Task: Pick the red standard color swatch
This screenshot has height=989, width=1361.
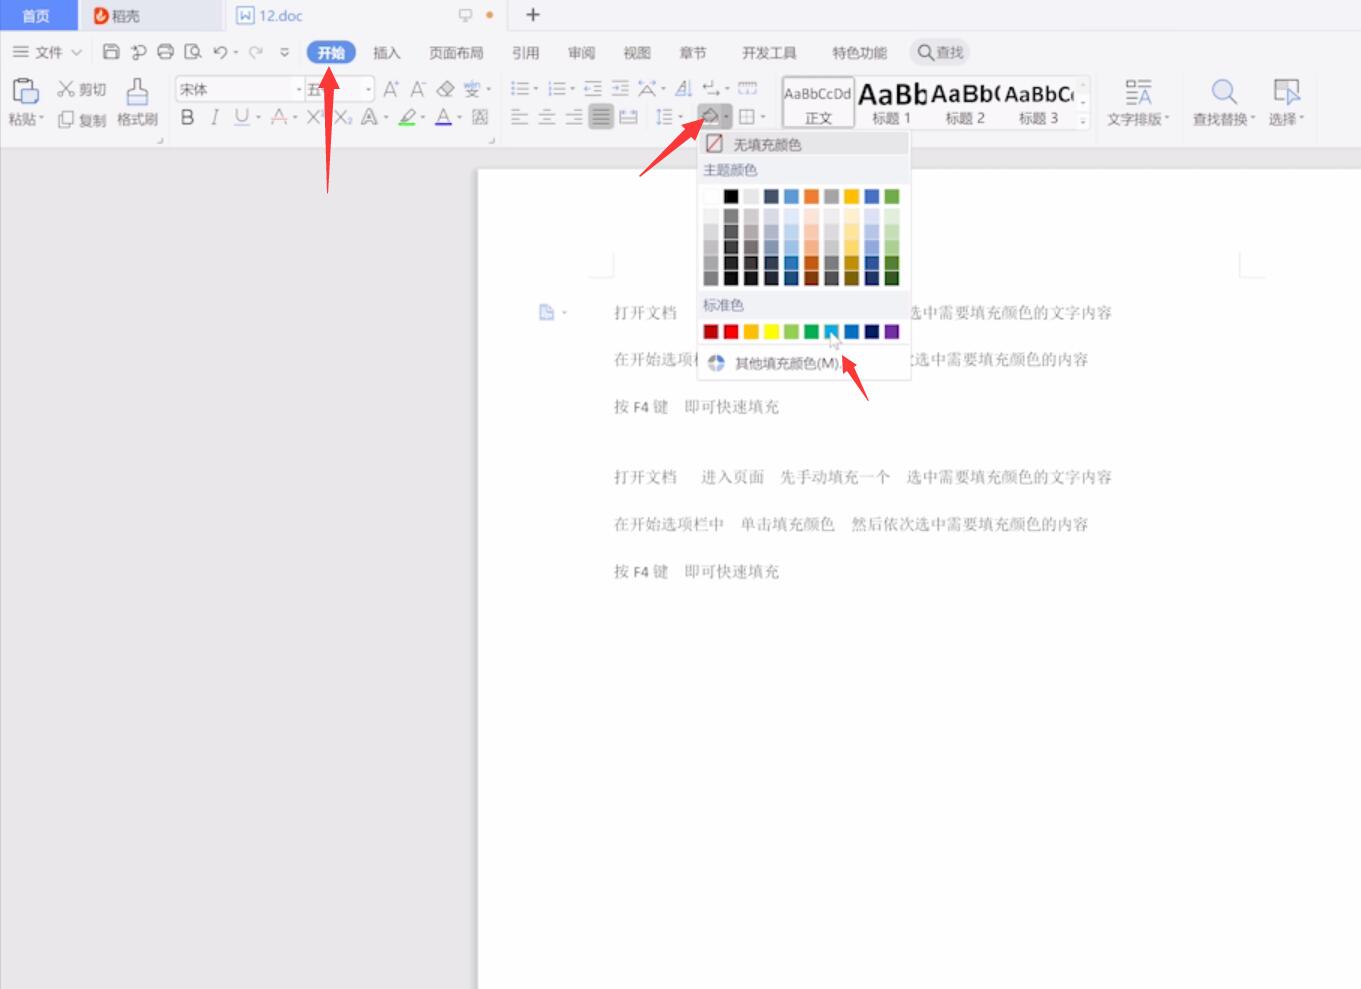Action: click(x=731, y=332)
